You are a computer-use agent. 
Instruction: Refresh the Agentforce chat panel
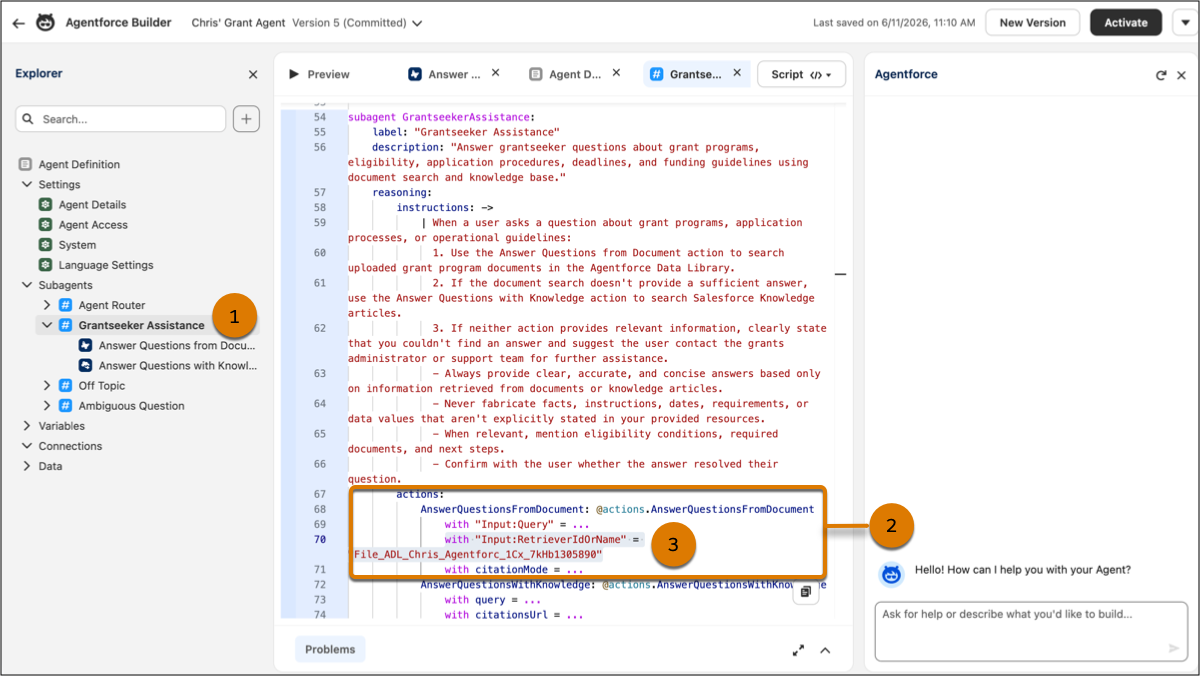[x=1161, y=75]
